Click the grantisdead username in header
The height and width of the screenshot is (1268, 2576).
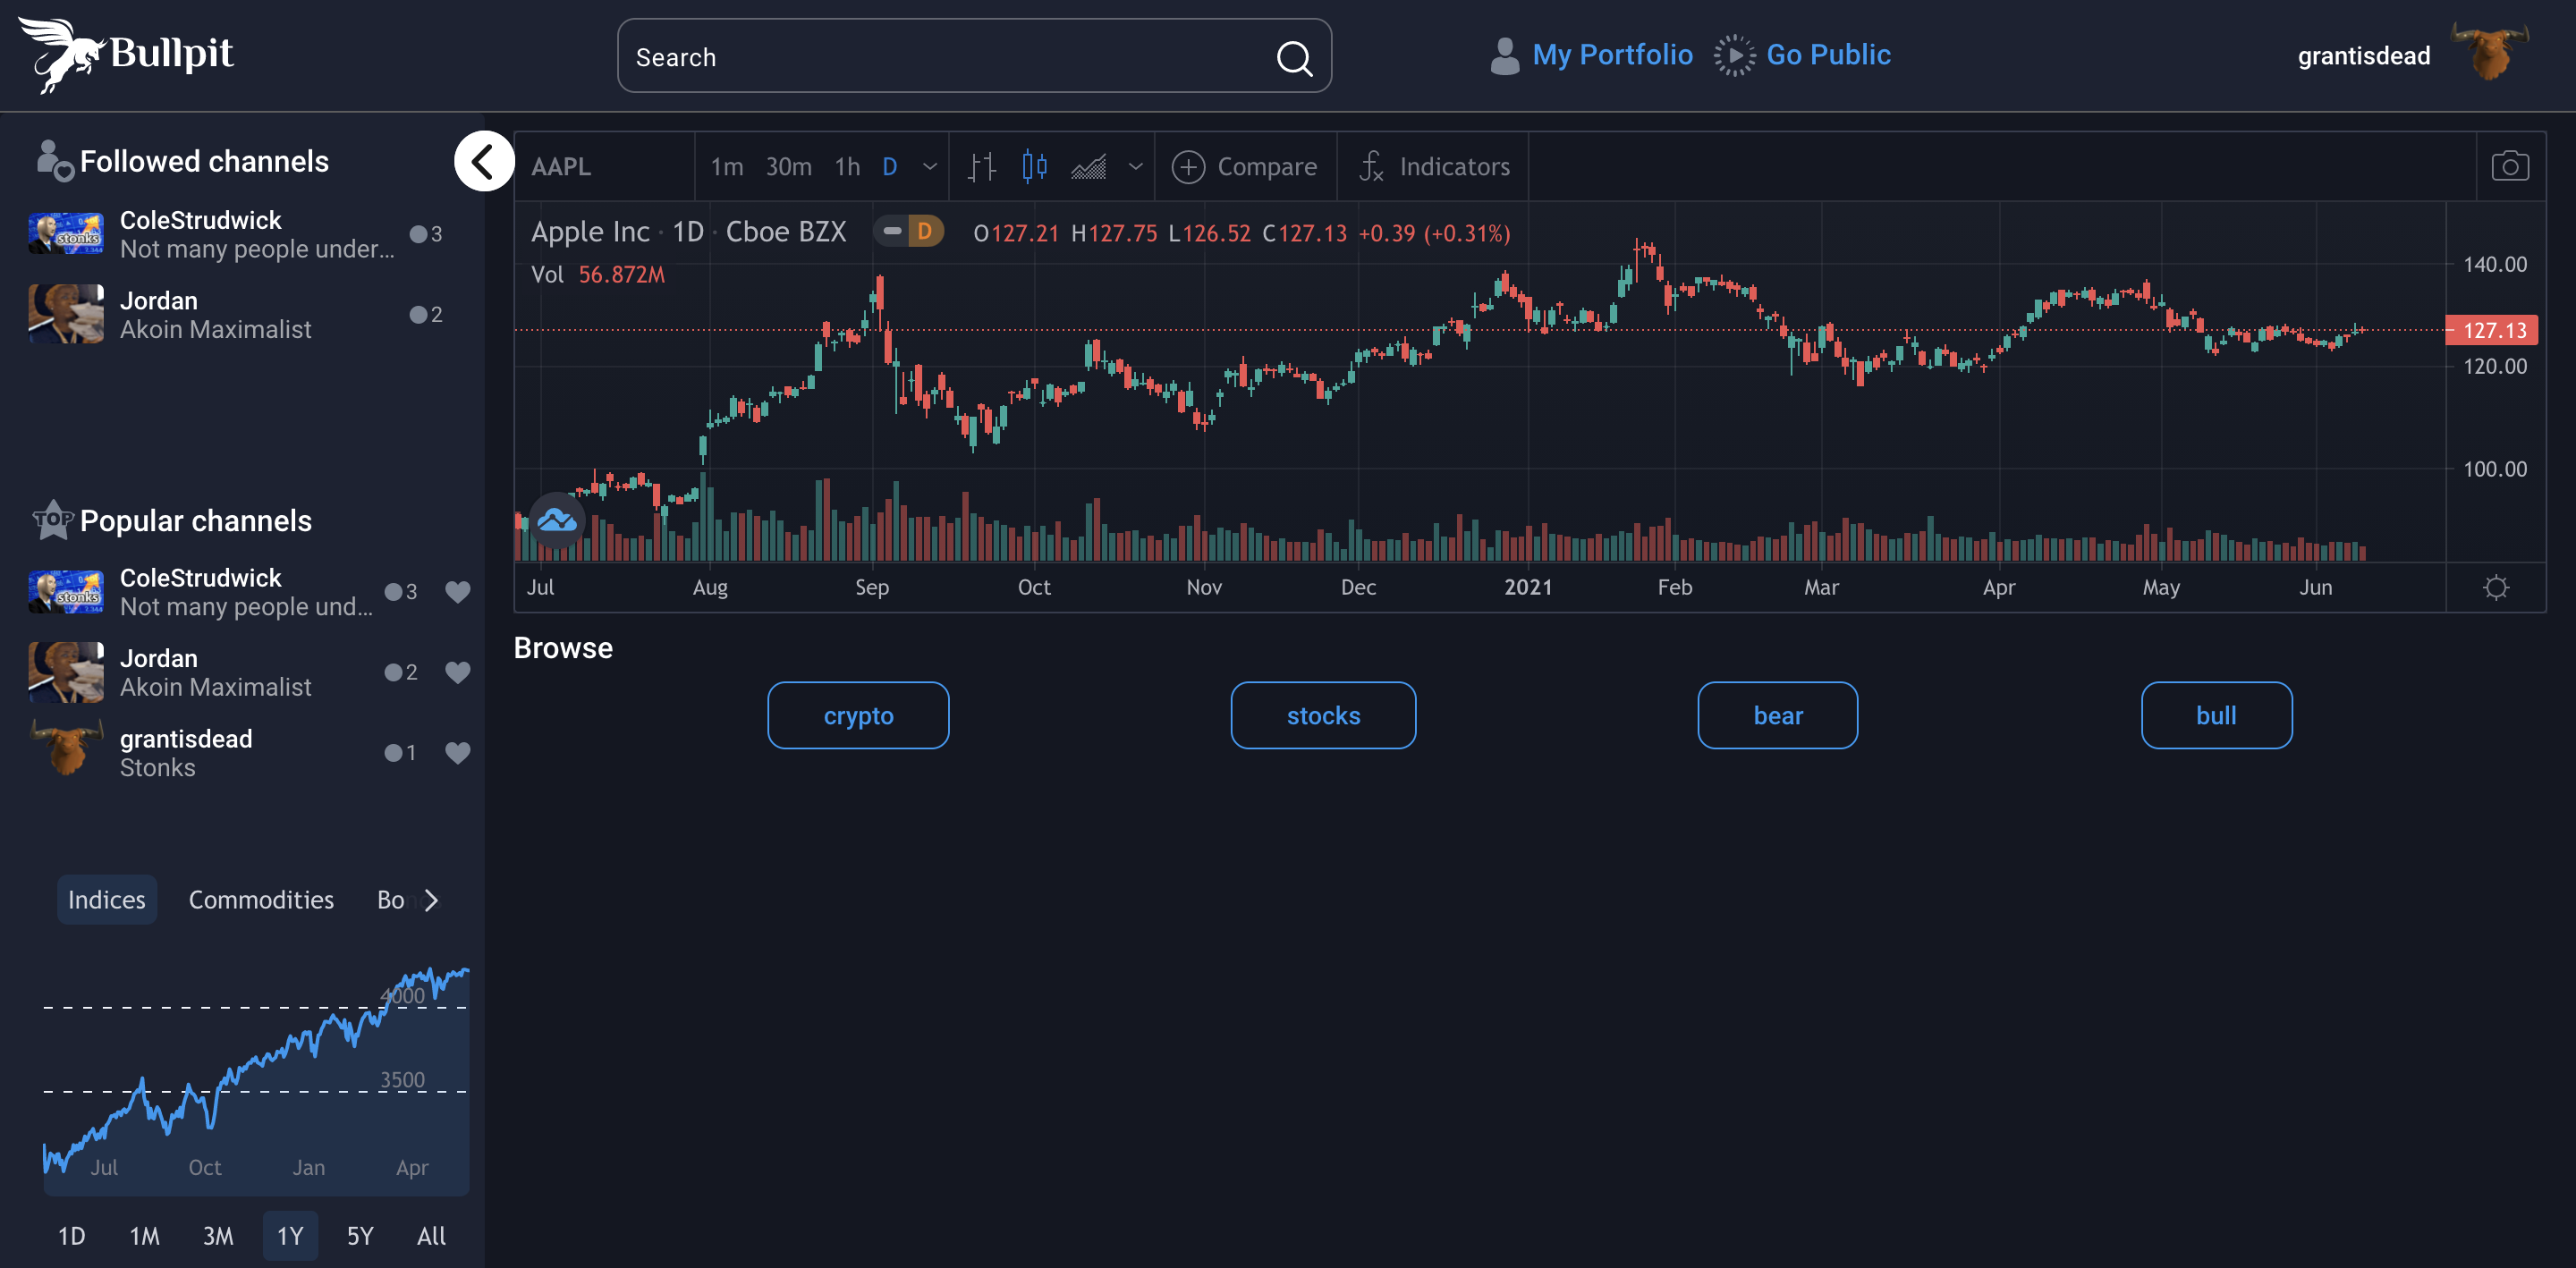tap(2363, 56)
